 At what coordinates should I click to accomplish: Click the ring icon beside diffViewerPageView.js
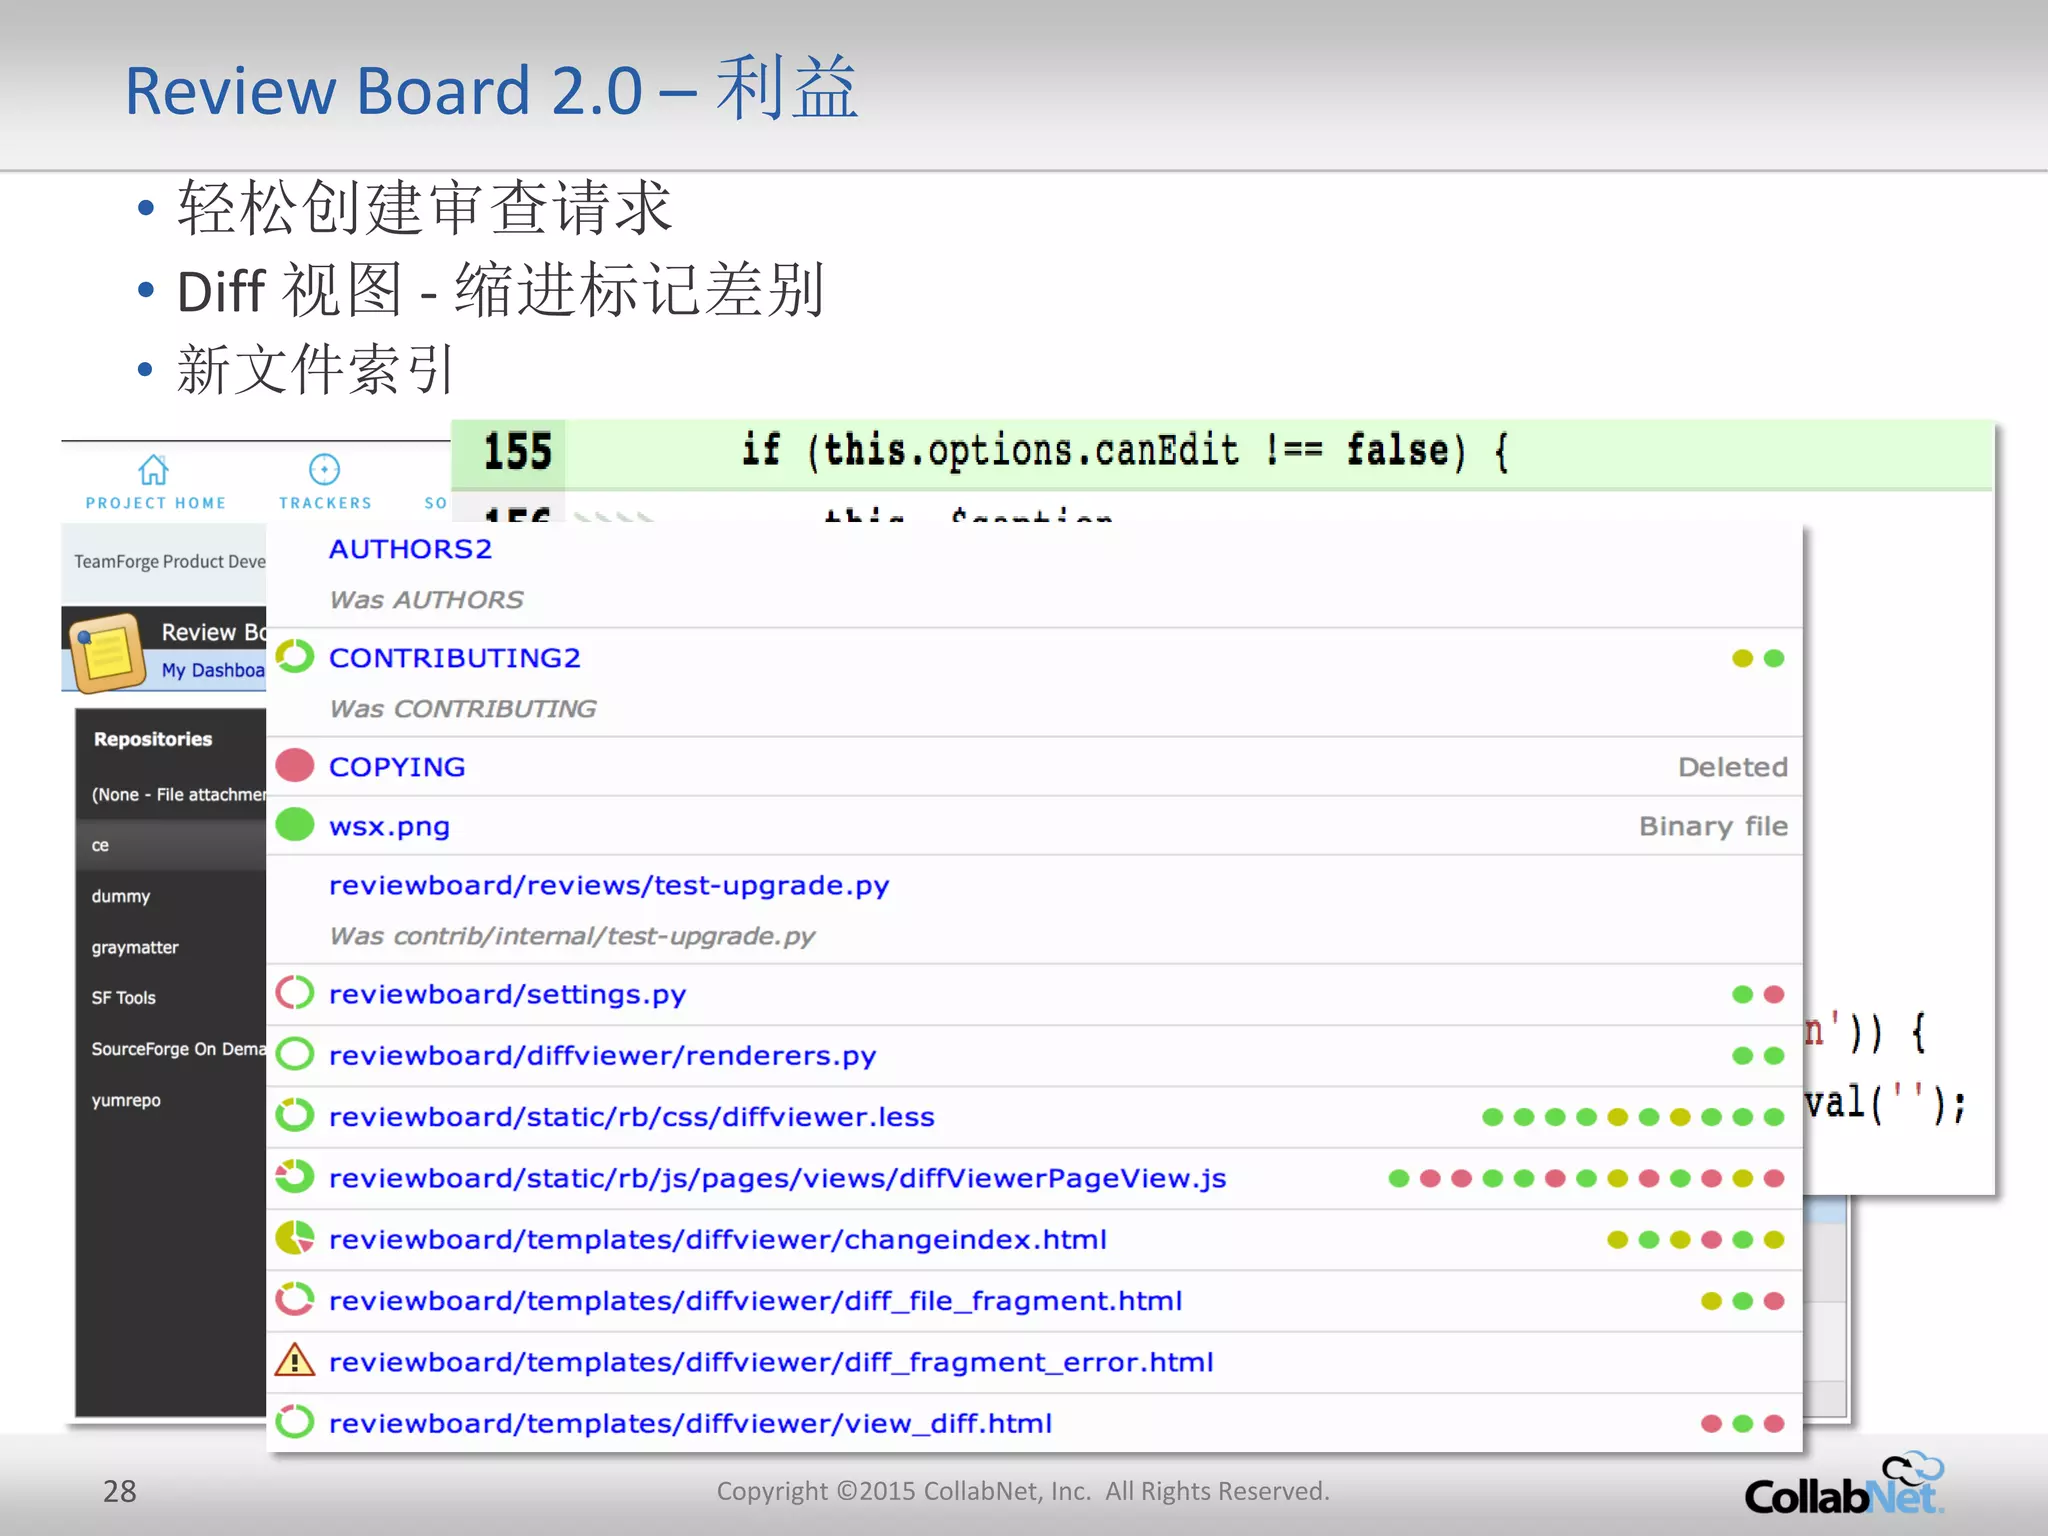point(295,1177)
